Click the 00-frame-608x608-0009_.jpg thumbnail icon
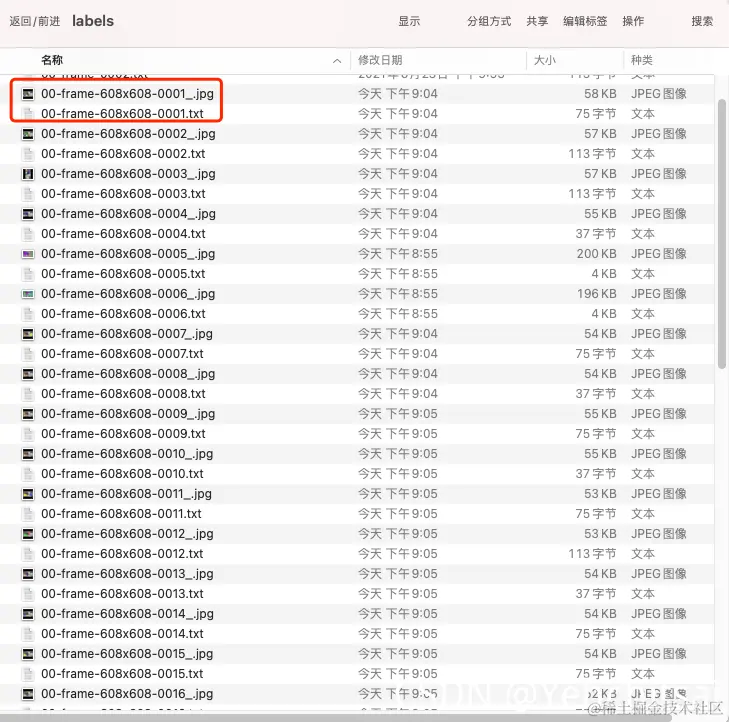This screenshot has width=729, height=722. 28,414
